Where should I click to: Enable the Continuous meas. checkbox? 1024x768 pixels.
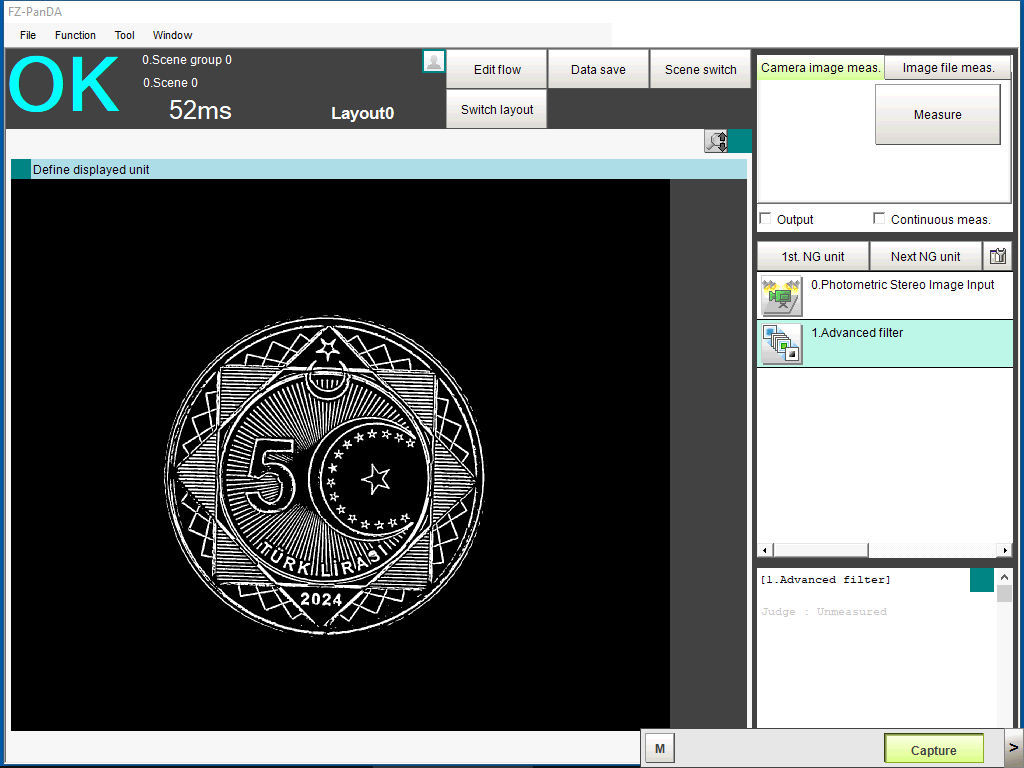click(879, 219)
